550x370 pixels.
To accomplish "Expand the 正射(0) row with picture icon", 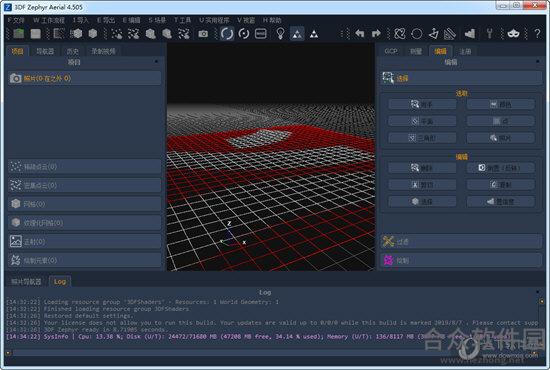I will click(85, 241).
